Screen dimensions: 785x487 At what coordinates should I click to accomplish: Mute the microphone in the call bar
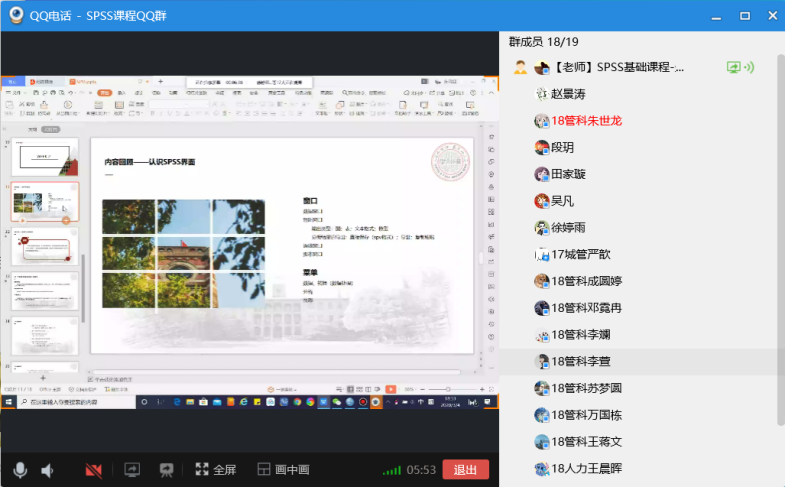[20, 470]
